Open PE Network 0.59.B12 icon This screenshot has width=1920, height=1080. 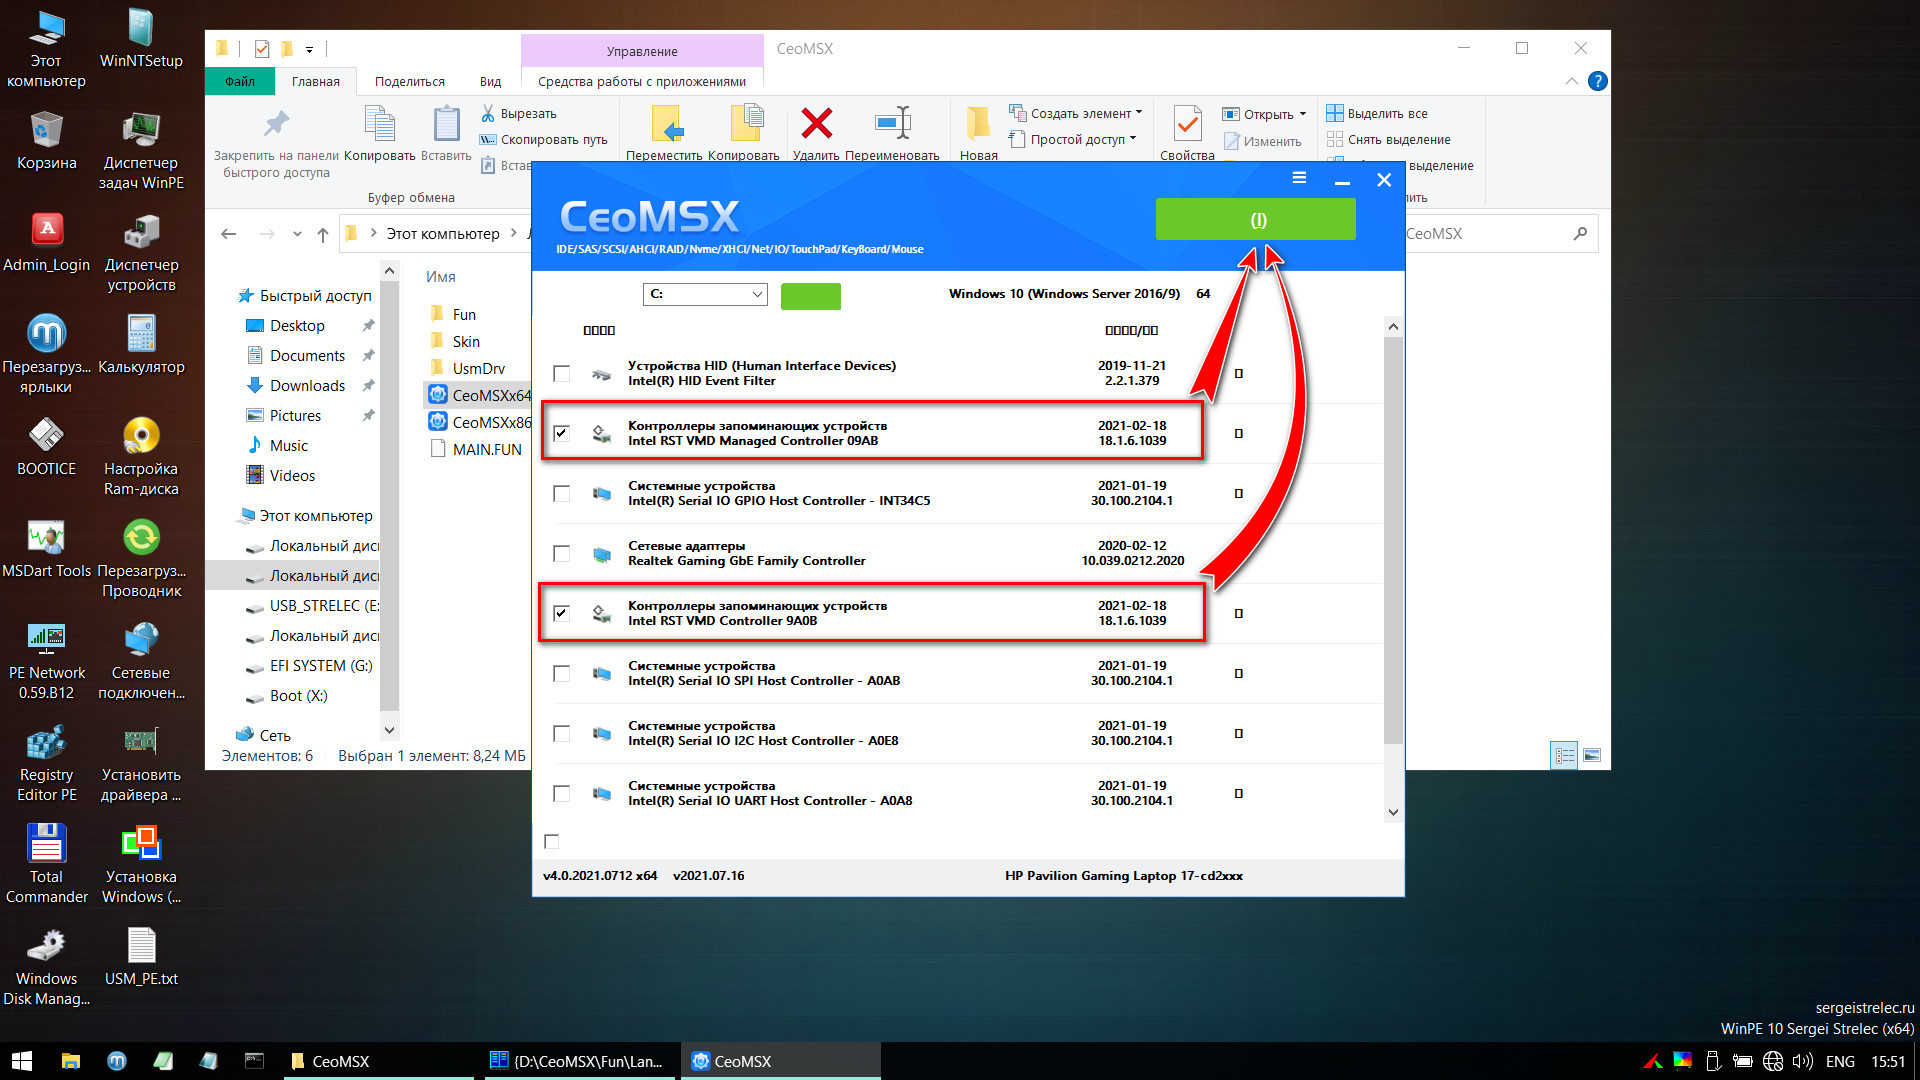(x=46, y=661)
